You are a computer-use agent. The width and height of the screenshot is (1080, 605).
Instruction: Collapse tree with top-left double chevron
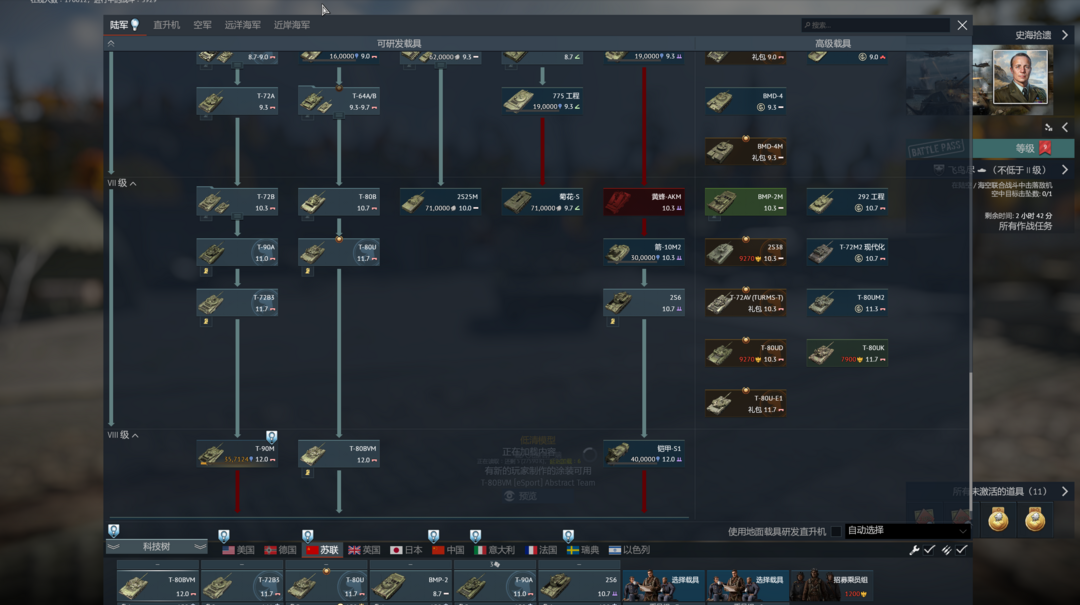(x=111, y=43)
